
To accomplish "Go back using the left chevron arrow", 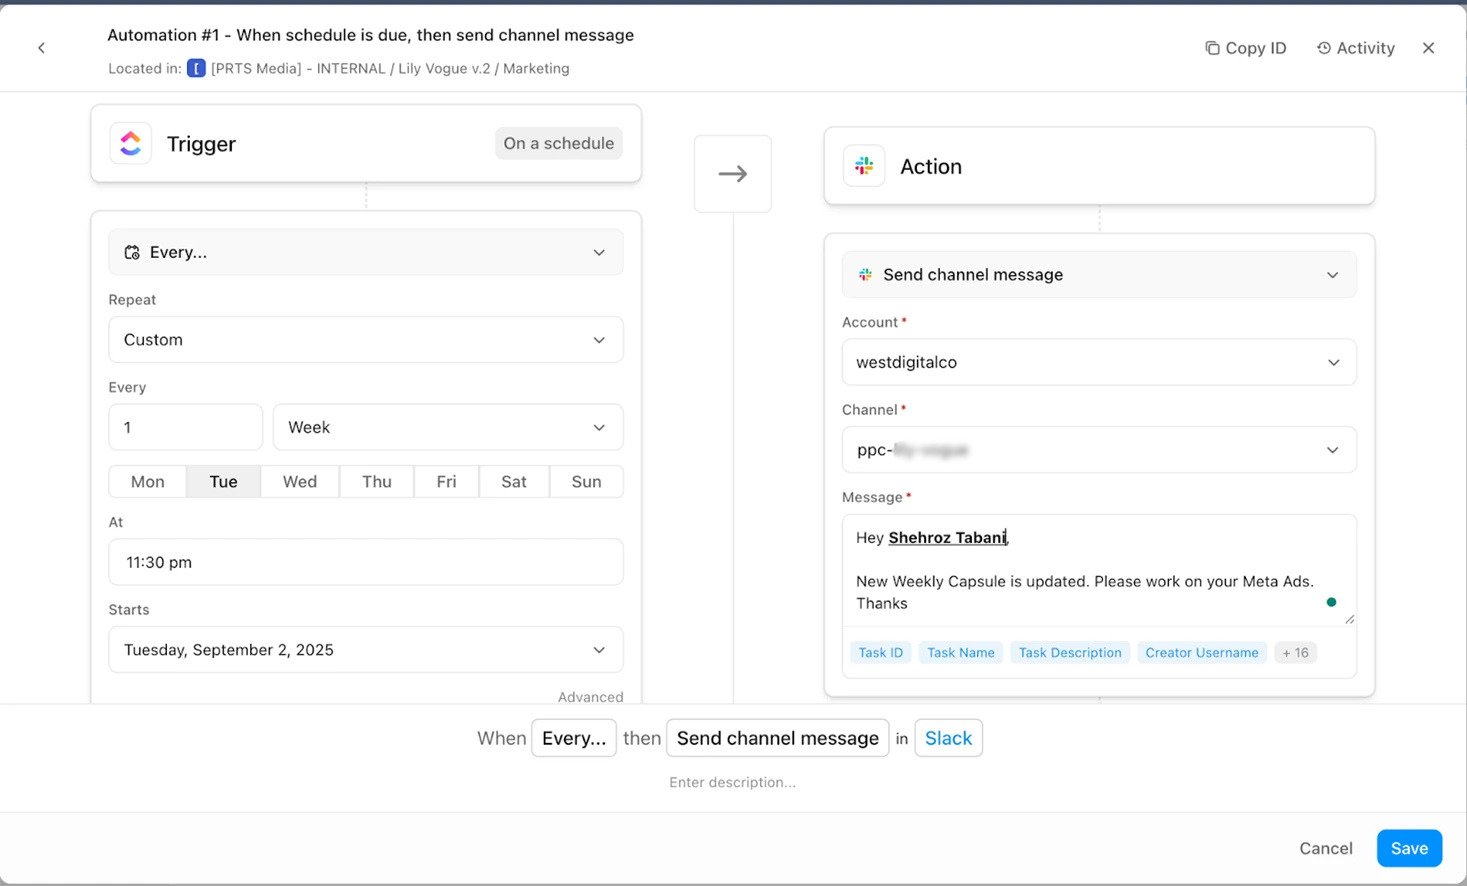I will [41, 48].
